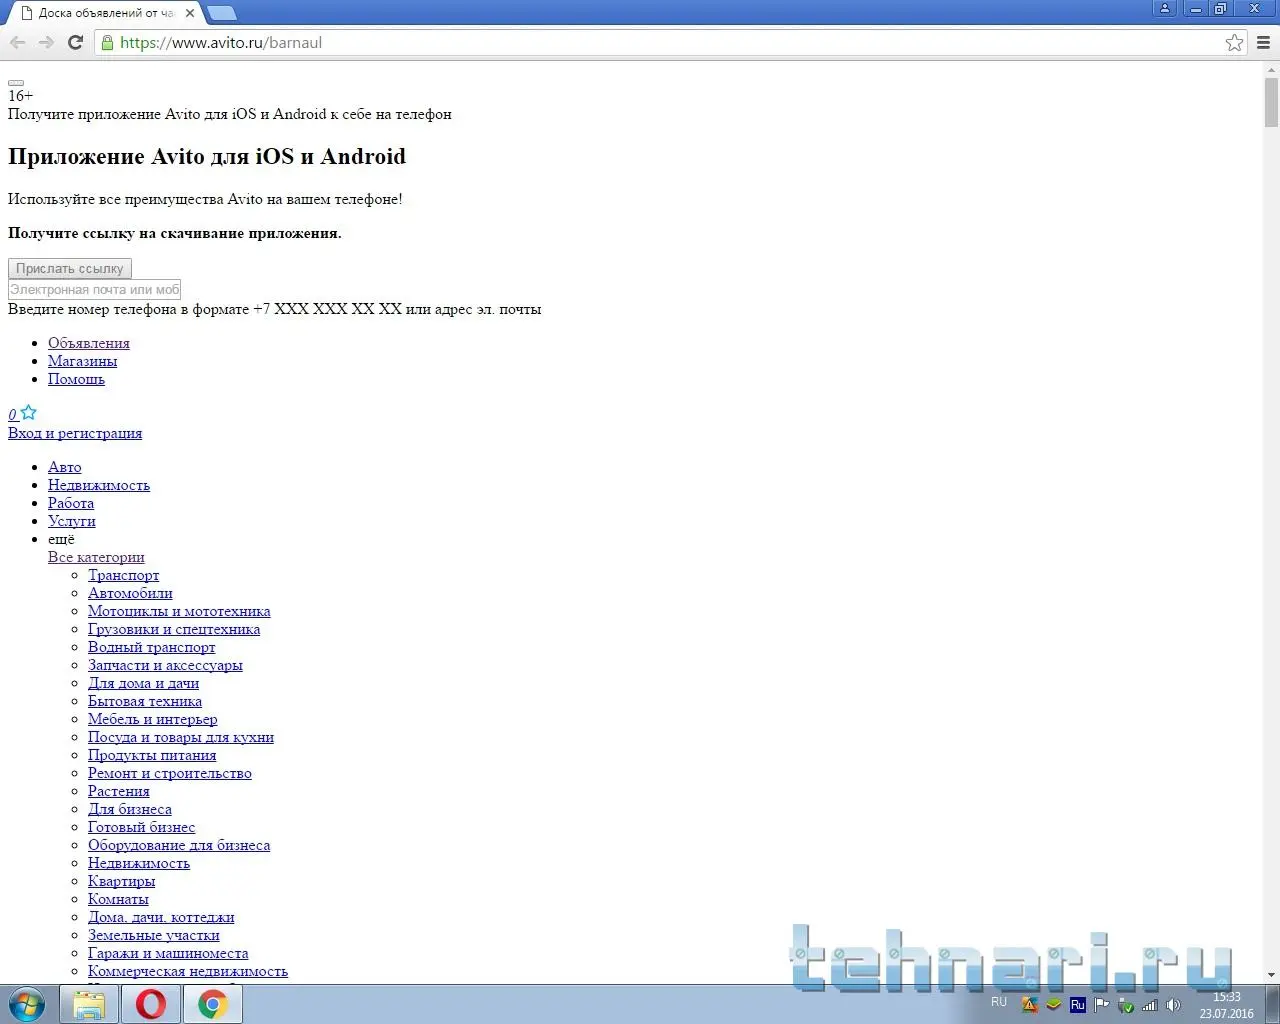The width and height of the screenshot is (1280, 1024).
Task: Open the Windows Start menu
Action: (x=27, y=1004)
